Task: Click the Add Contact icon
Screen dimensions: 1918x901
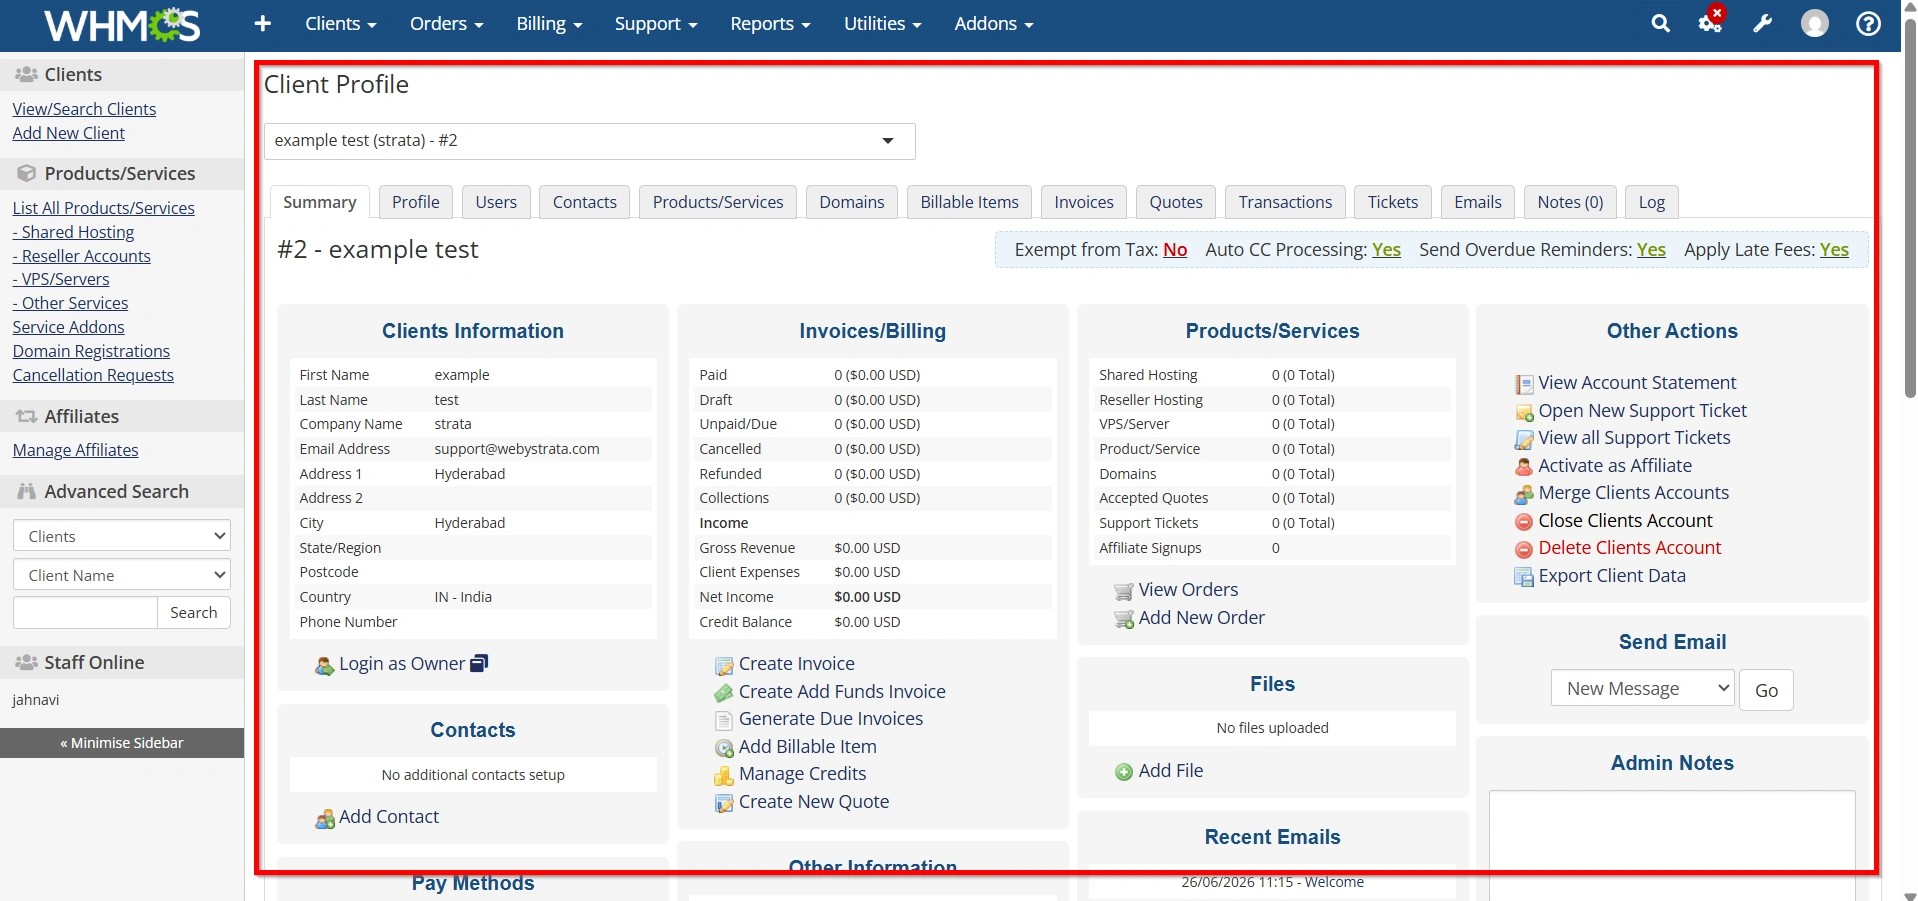Action: pos(325,819)
